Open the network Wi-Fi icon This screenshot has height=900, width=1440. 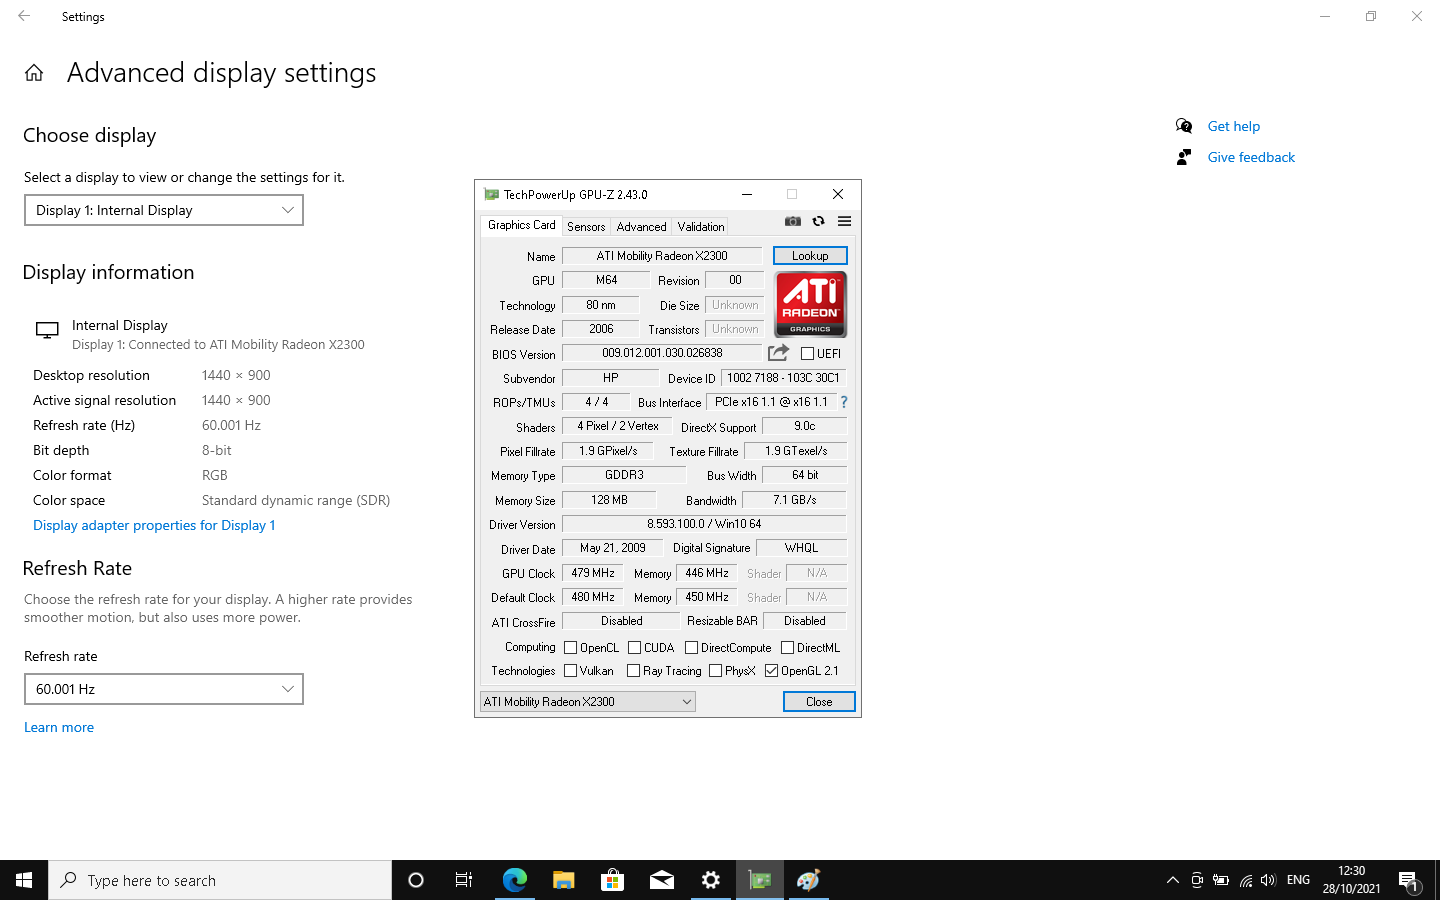tap(1245, 880)
